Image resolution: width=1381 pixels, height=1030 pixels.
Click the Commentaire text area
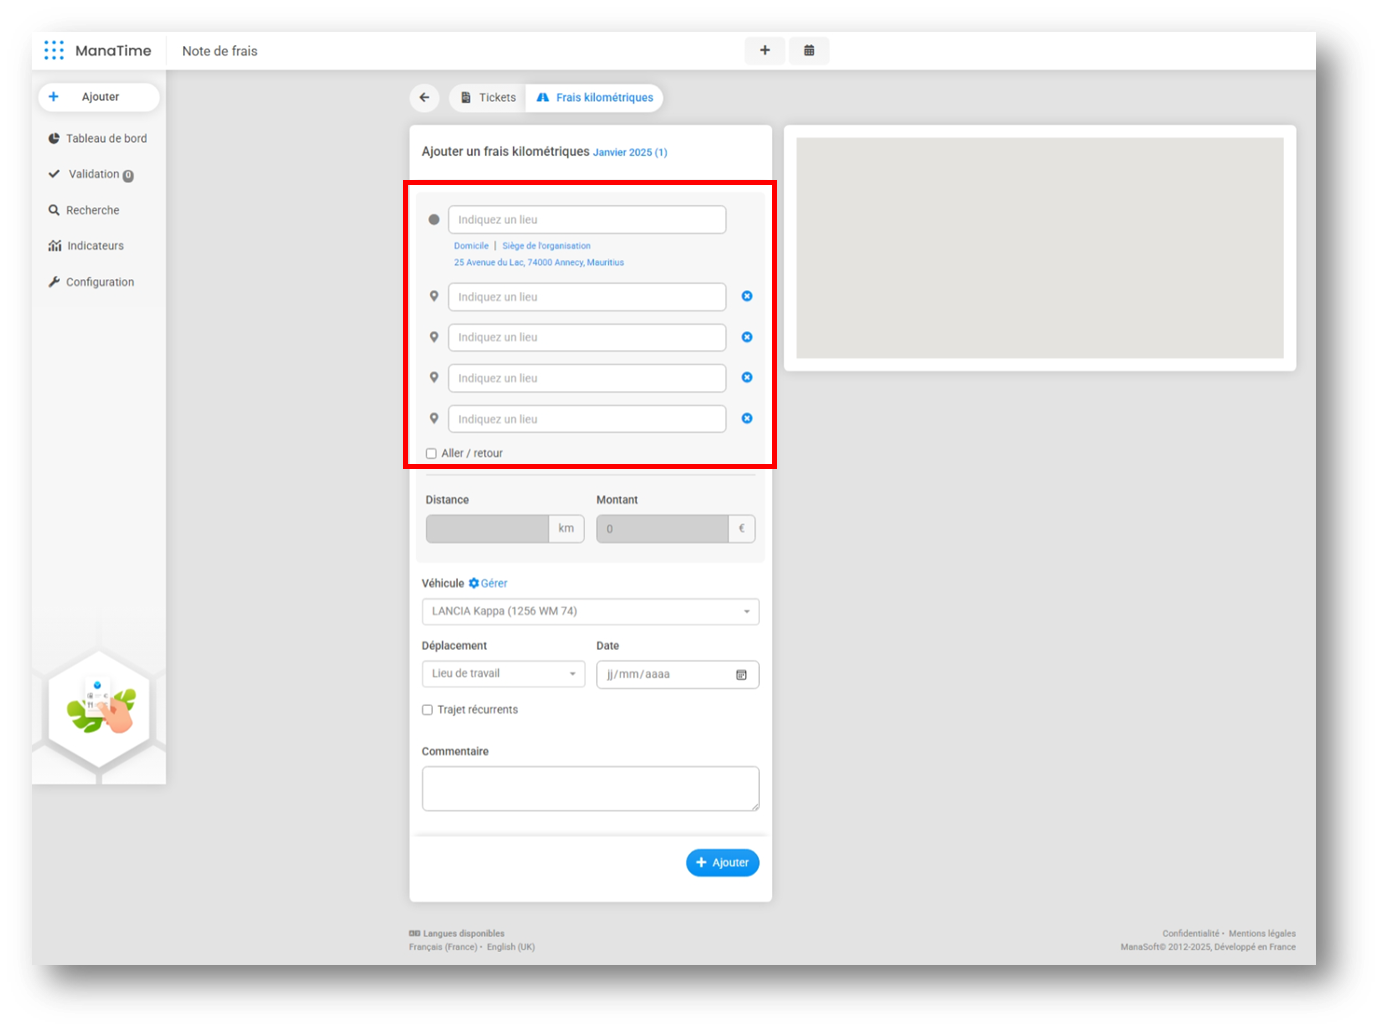590,789
